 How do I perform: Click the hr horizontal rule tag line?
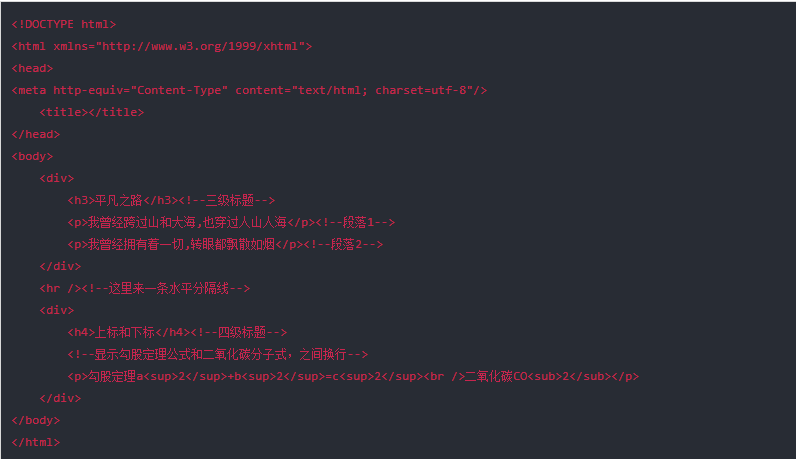coord(145,288)
